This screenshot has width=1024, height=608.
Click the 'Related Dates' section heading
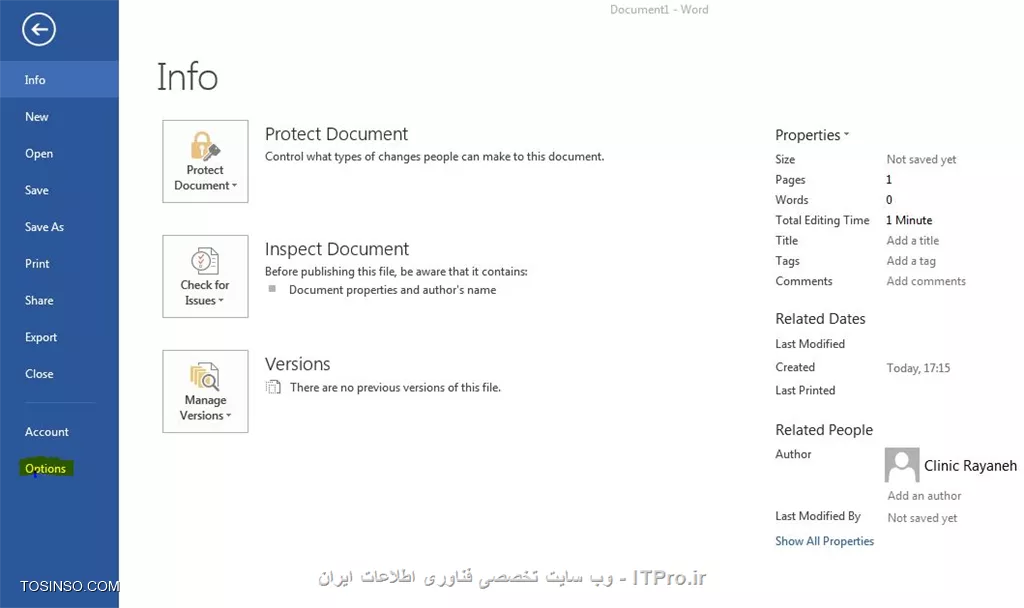point(820,319)
